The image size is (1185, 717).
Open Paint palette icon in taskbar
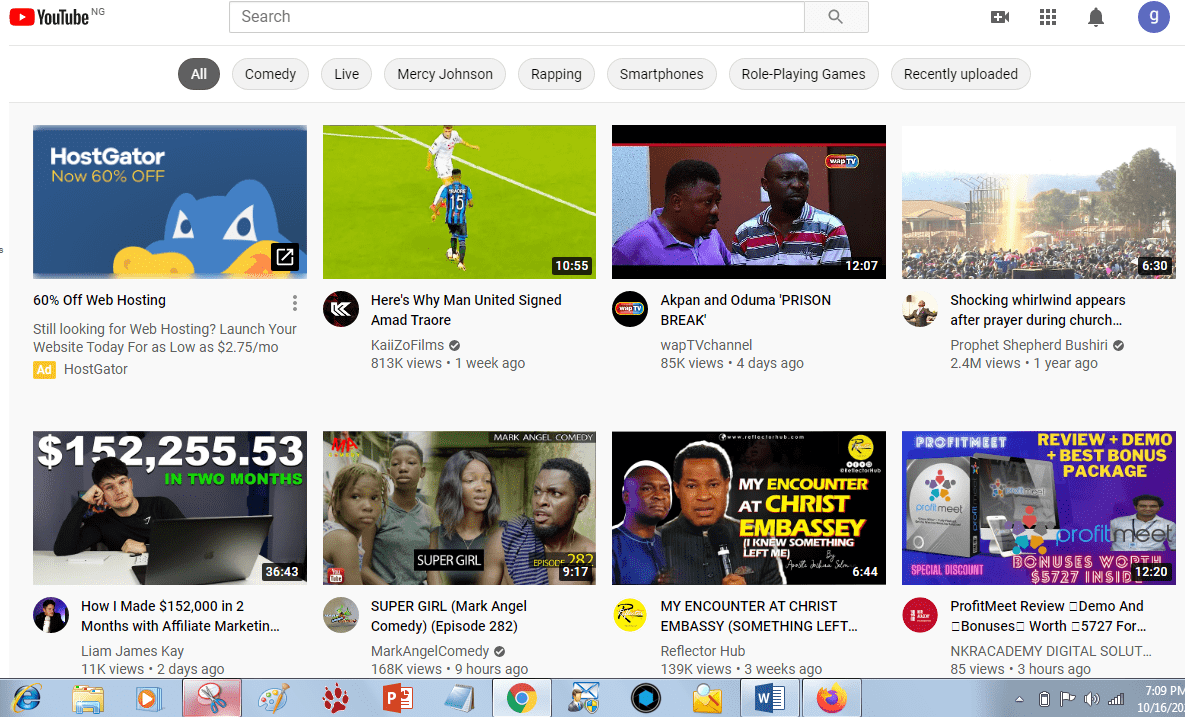274,698
